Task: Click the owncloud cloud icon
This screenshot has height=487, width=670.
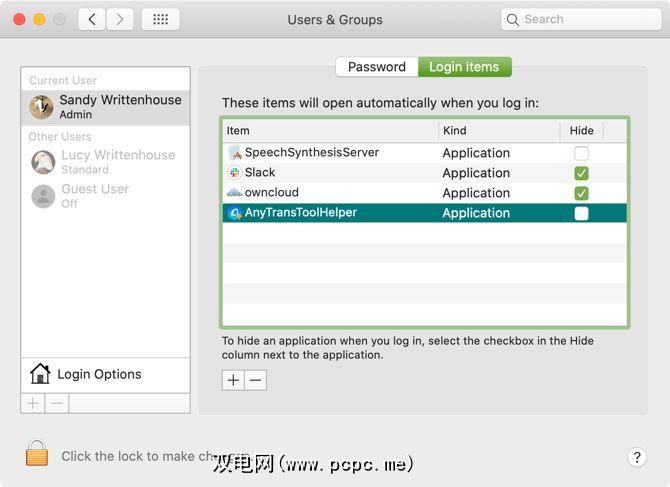Action: coord(235,193)
